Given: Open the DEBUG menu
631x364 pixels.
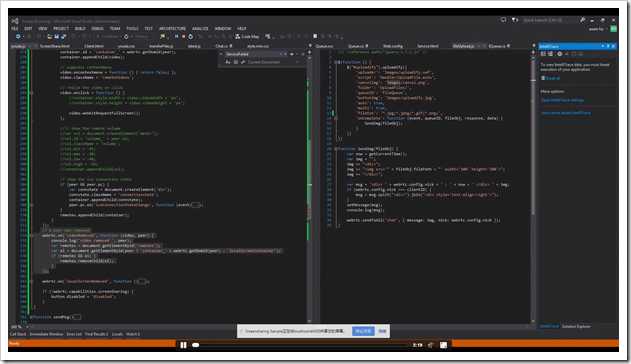Looking at the screenshot, I should click(97, 29).
